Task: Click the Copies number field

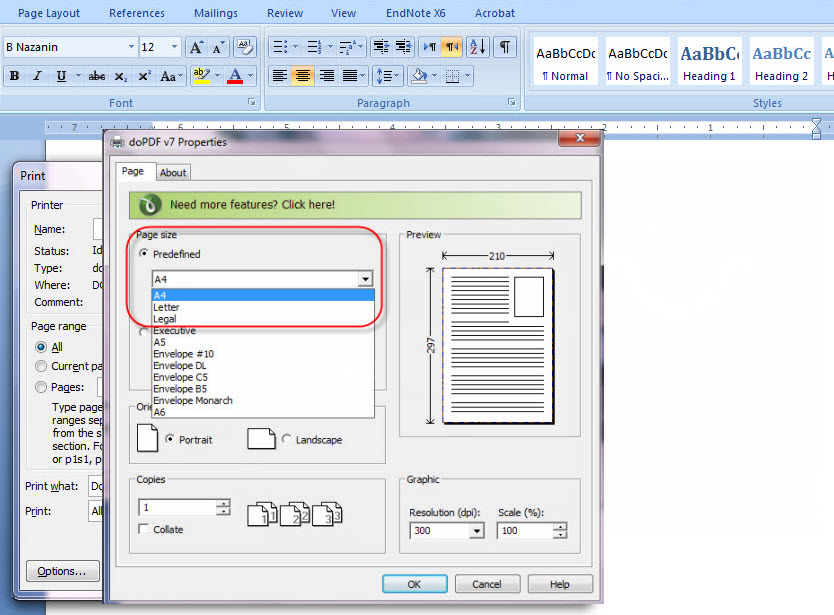Action: coord(177,507)
